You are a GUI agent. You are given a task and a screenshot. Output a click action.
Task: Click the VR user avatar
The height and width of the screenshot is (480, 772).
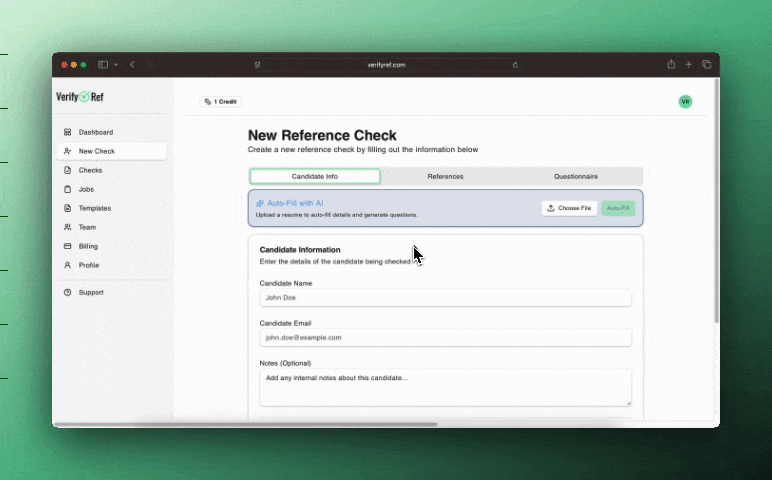click(x=685, y=102)
